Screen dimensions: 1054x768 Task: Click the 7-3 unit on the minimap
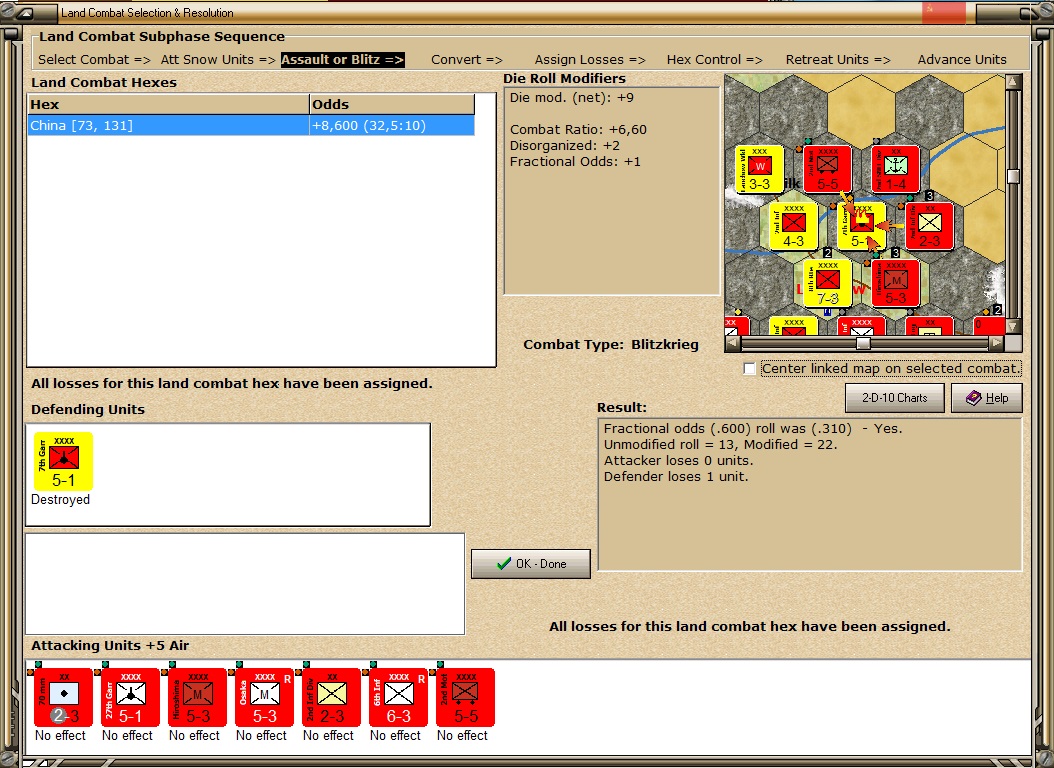tap(827, 284)
